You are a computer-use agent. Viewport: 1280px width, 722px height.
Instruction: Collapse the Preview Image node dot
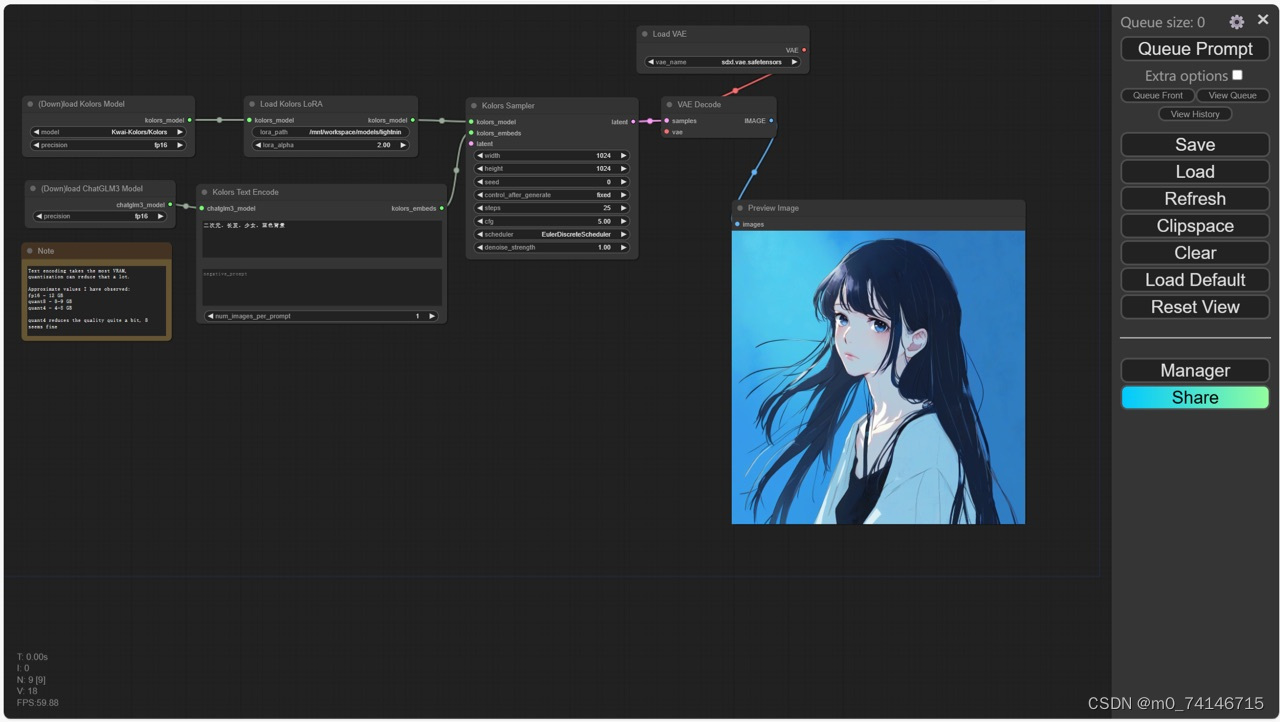740,208
